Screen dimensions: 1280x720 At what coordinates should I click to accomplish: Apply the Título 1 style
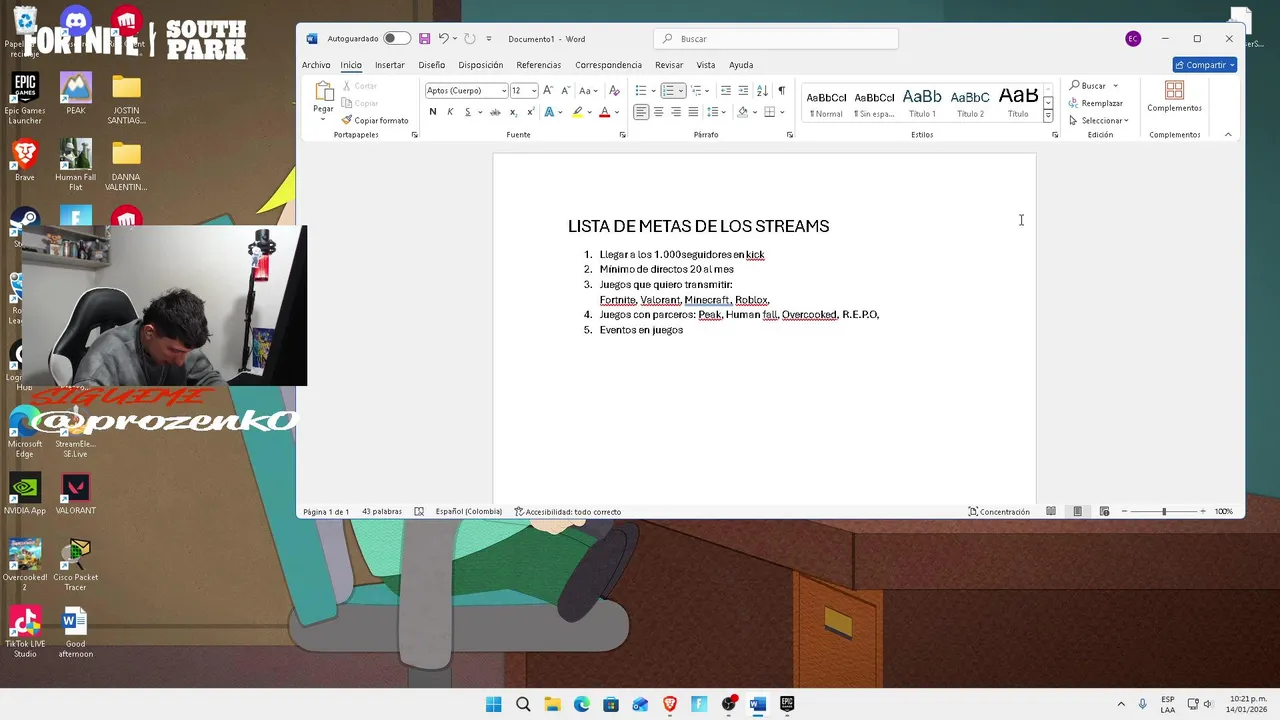(922, 101)
